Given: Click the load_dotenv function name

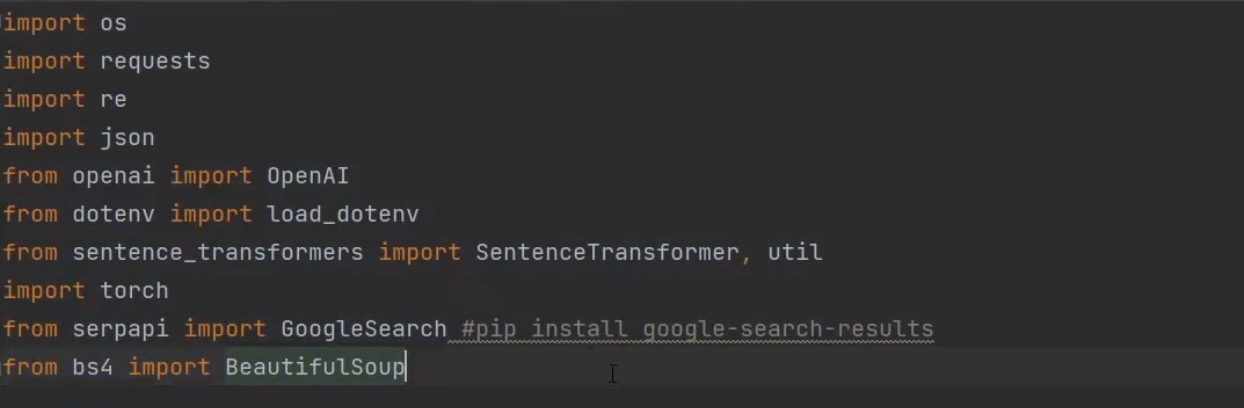Looking at the screenshot, I should point(342,214).
